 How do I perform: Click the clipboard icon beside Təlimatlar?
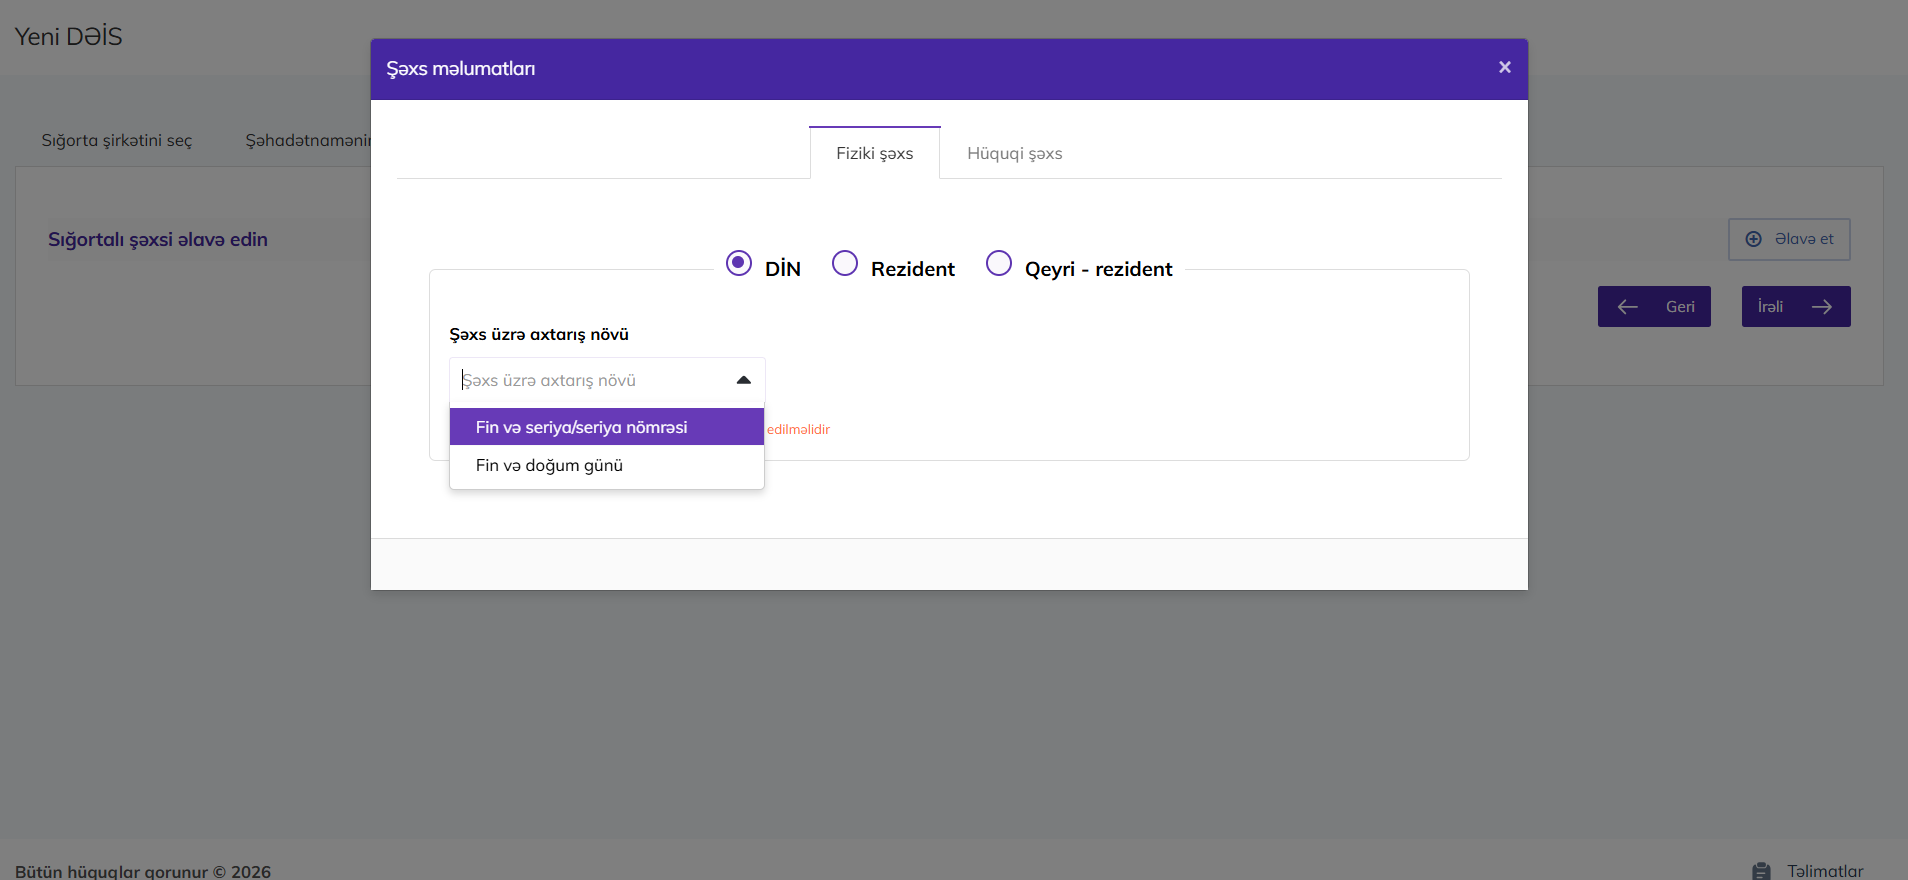1761,871
